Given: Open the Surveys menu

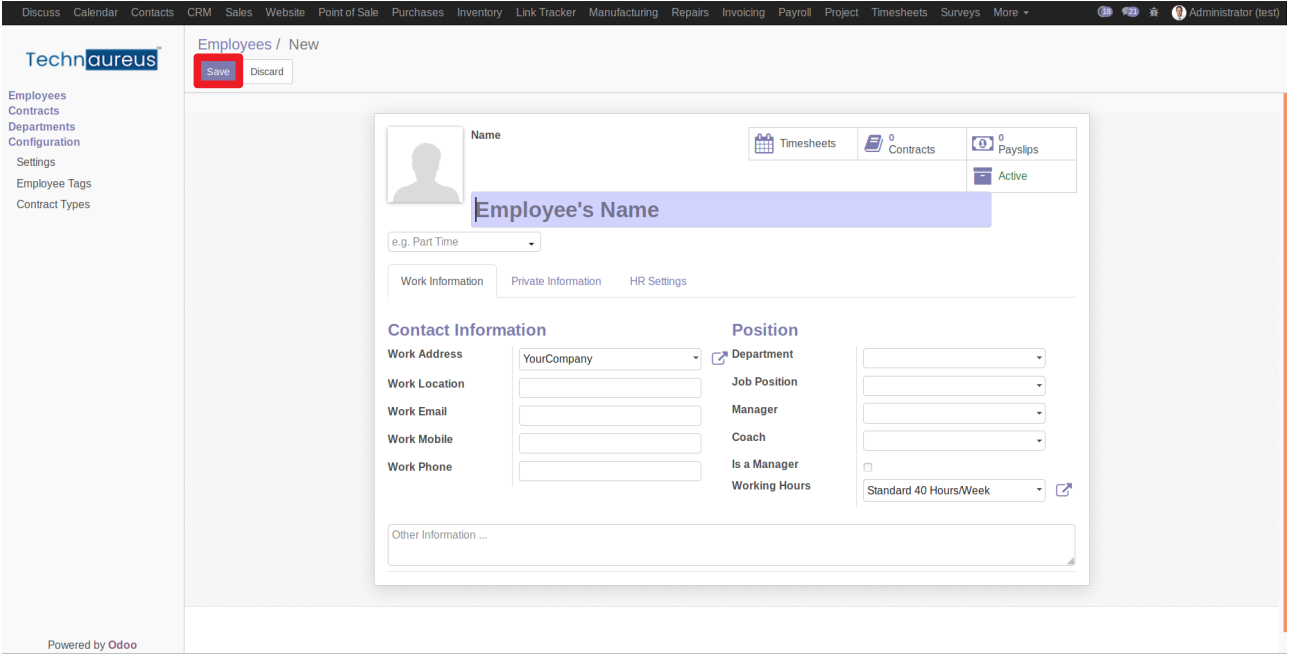Looking at the screenshot, I should click(x=960, y=13).
